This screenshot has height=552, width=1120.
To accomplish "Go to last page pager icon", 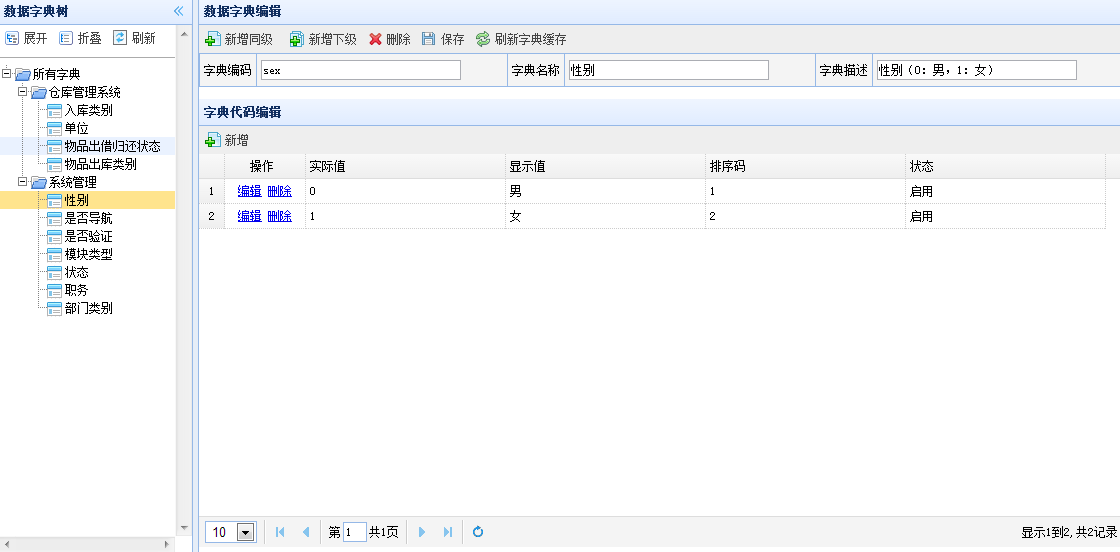I will point(448,532).
